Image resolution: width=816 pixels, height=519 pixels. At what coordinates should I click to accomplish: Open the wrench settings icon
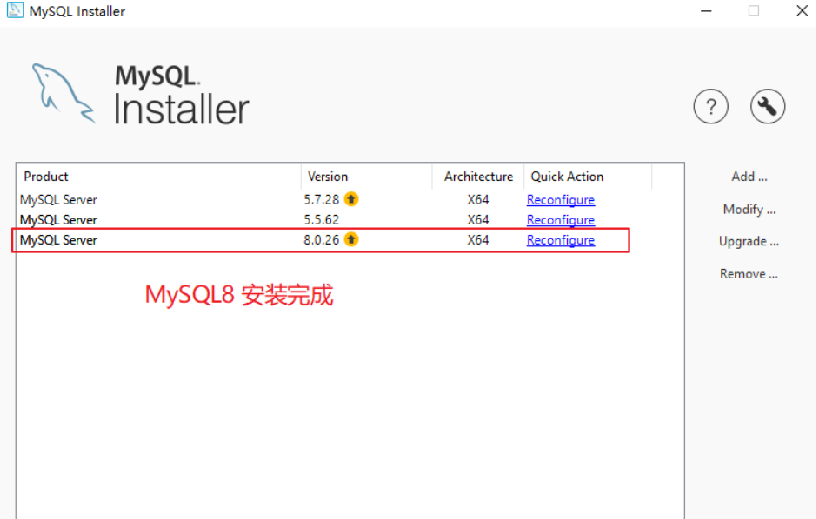pos(768,106)
